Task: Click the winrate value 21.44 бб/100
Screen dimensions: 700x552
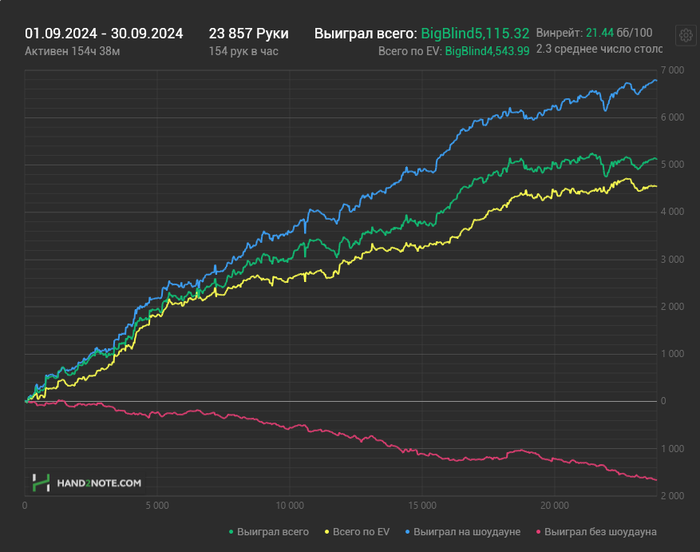Action: point(619,33)
